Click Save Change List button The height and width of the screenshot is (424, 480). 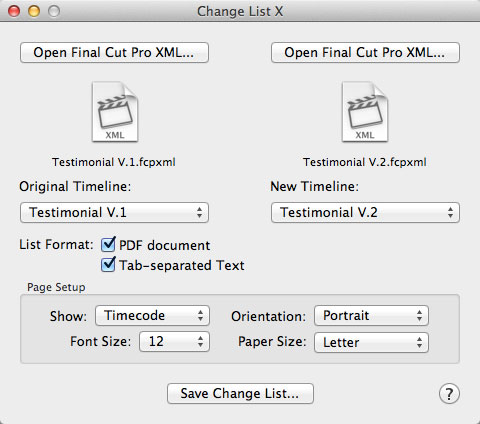tap(240, 393)
